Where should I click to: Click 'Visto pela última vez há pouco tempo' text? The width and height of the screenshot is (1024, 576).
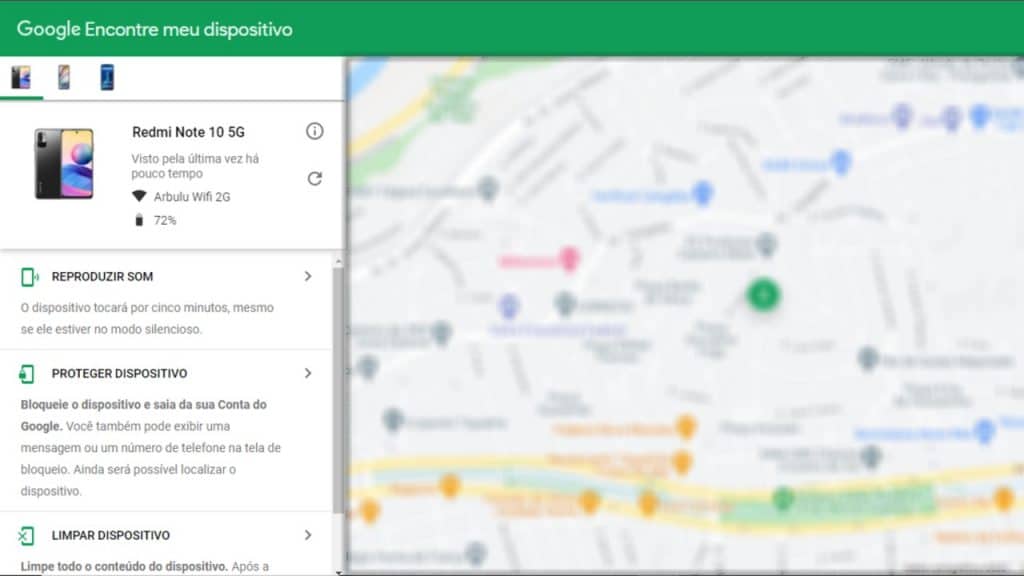pos(195,166)
